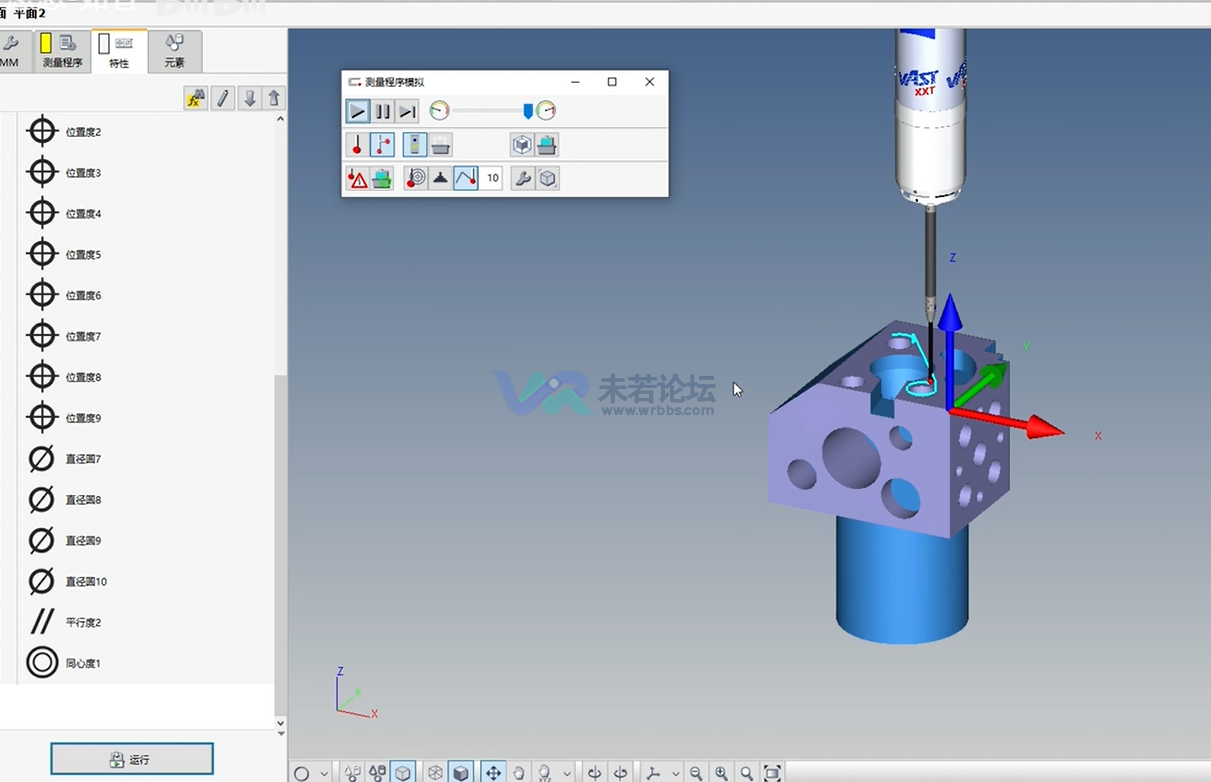Viewport: 1211px width, 782px height.
Task: Open wrench settings in simulation window
Action: 522,179
